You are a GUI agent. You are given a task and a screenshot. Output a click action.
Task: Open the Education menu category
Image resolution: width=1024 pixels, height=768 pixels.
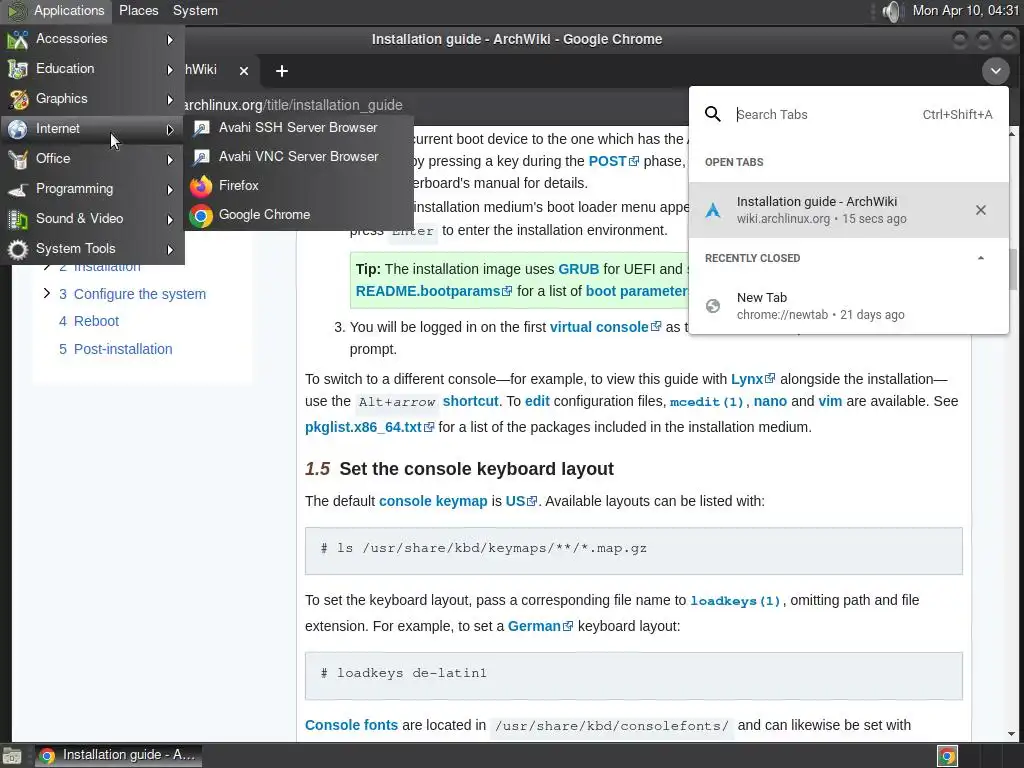coord(92,69)
